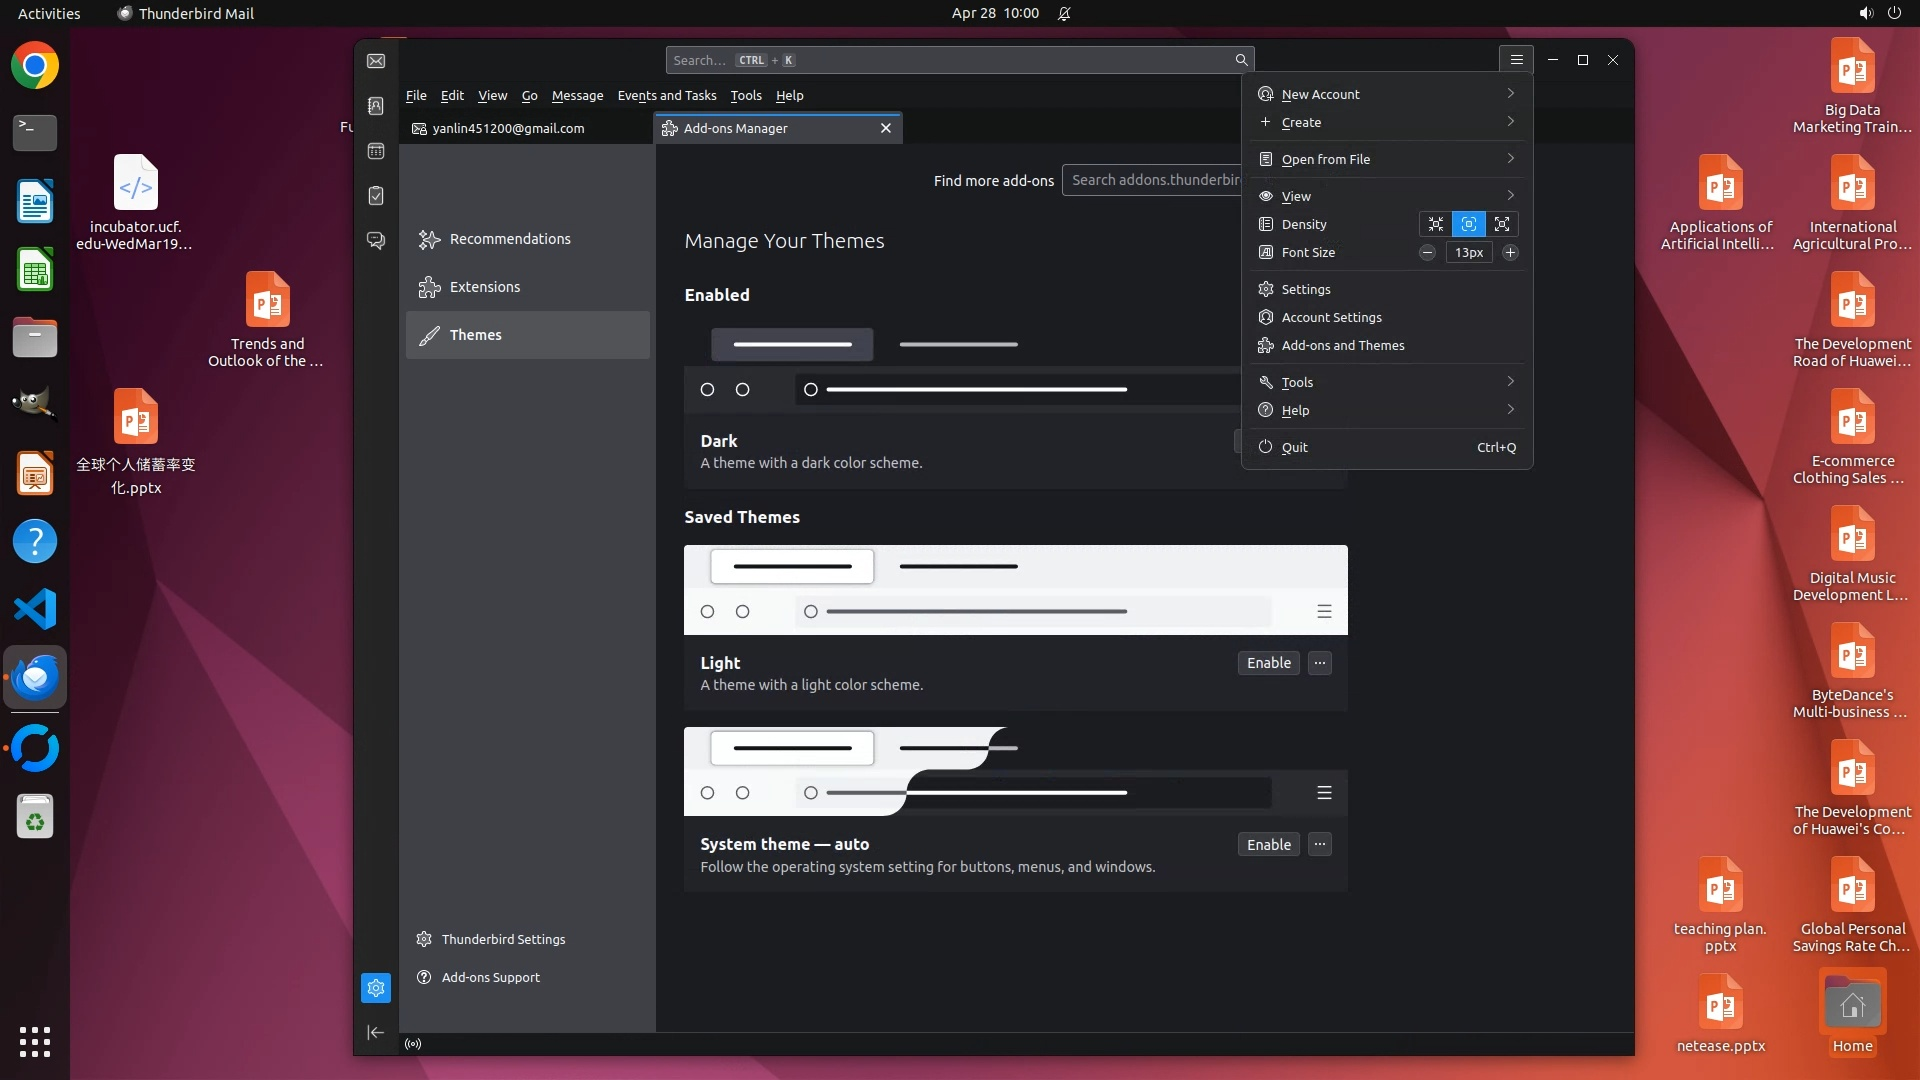Open the Address Book space icon

pos(376,106)
